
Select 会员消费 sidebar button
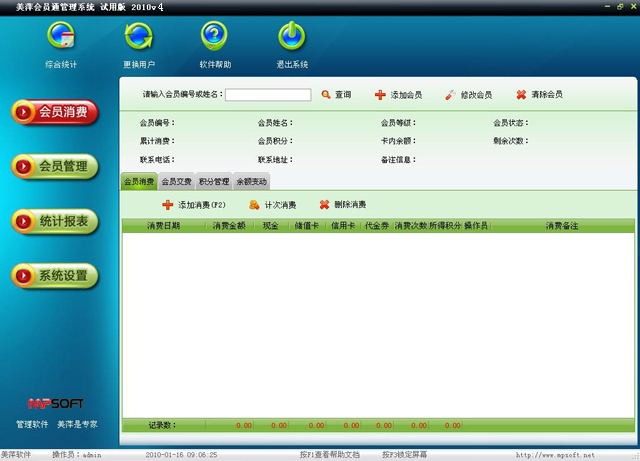coord(55,112)
